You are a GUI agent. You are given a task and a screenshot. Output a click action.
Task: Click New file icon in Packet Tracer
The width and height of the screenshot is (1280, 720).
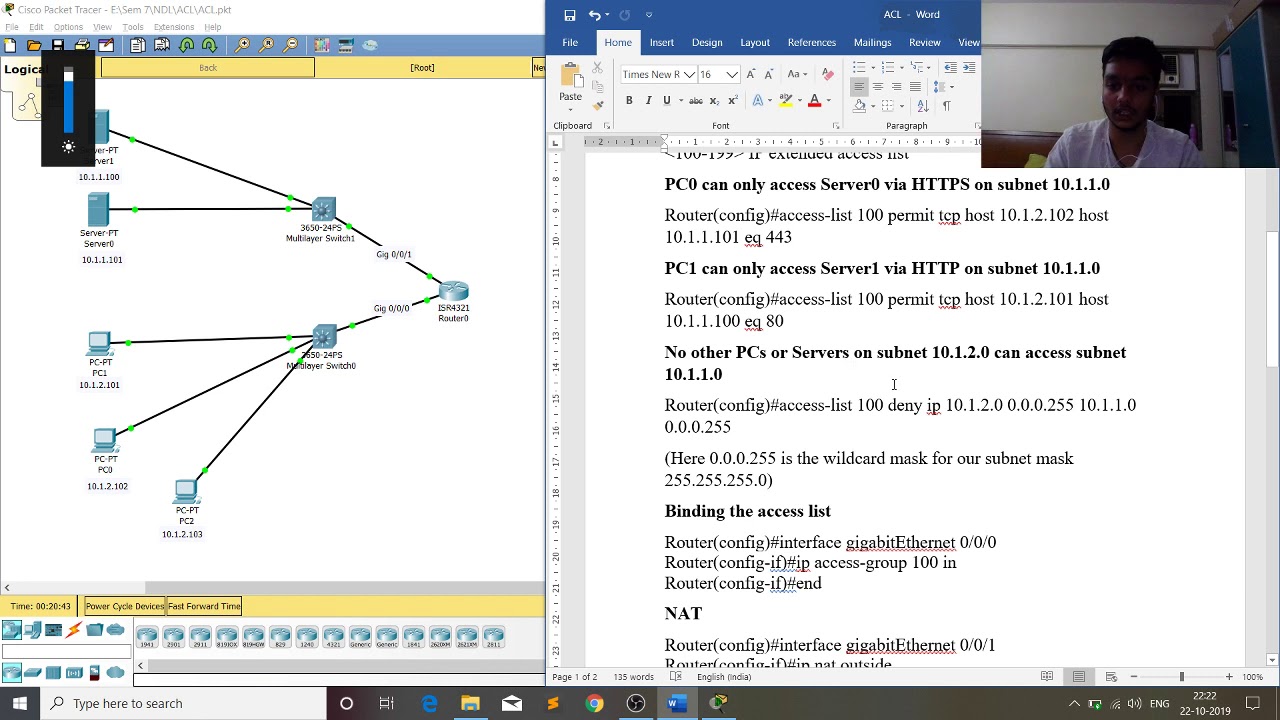[10, 45]
